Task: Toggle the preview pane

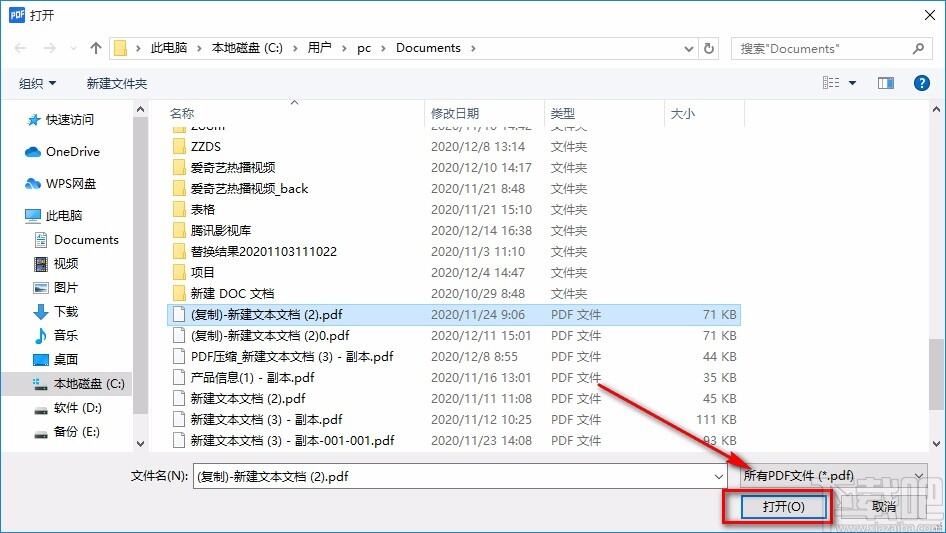Action: pyautogui.click(x=886, y=83)
